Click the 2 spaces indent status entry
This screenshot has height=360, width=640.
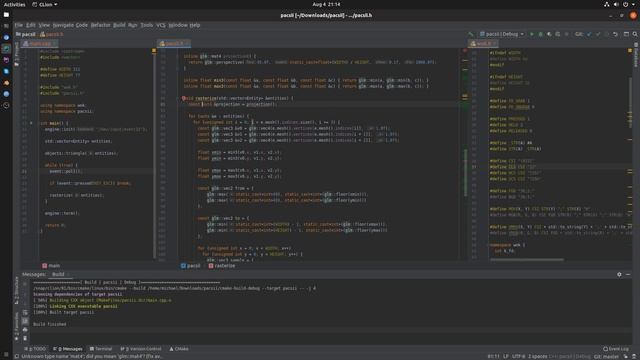point(538,356)
